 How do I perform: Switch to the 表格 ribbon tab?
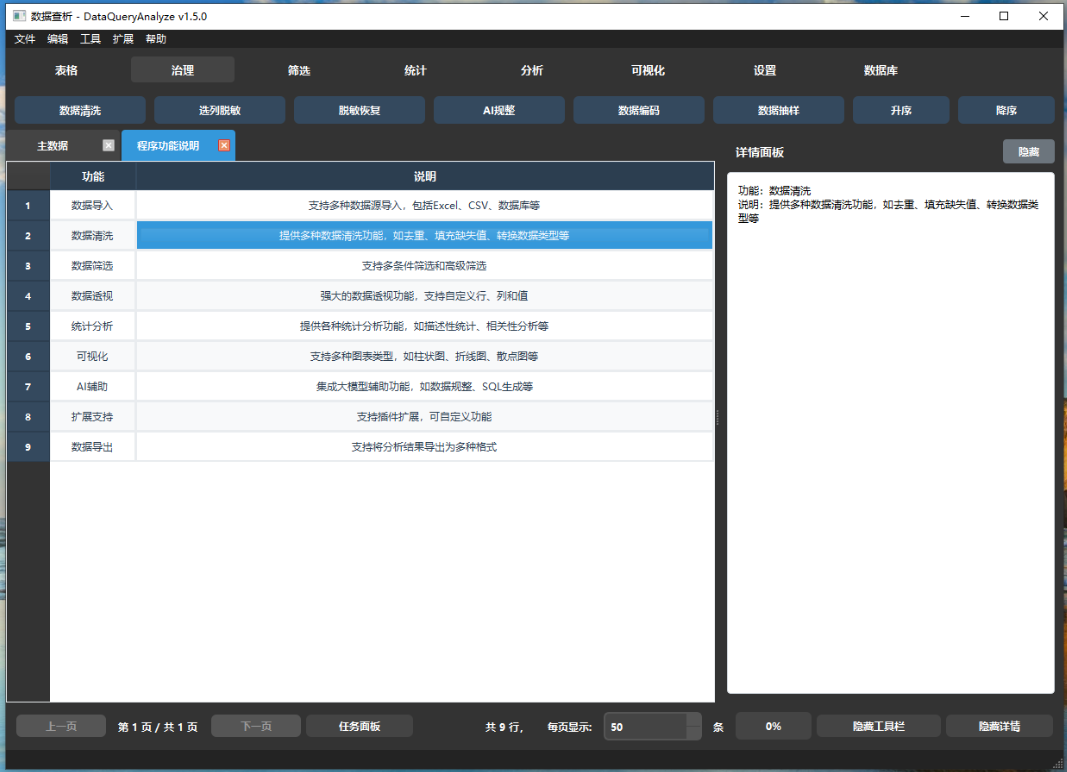pos(67,70)
